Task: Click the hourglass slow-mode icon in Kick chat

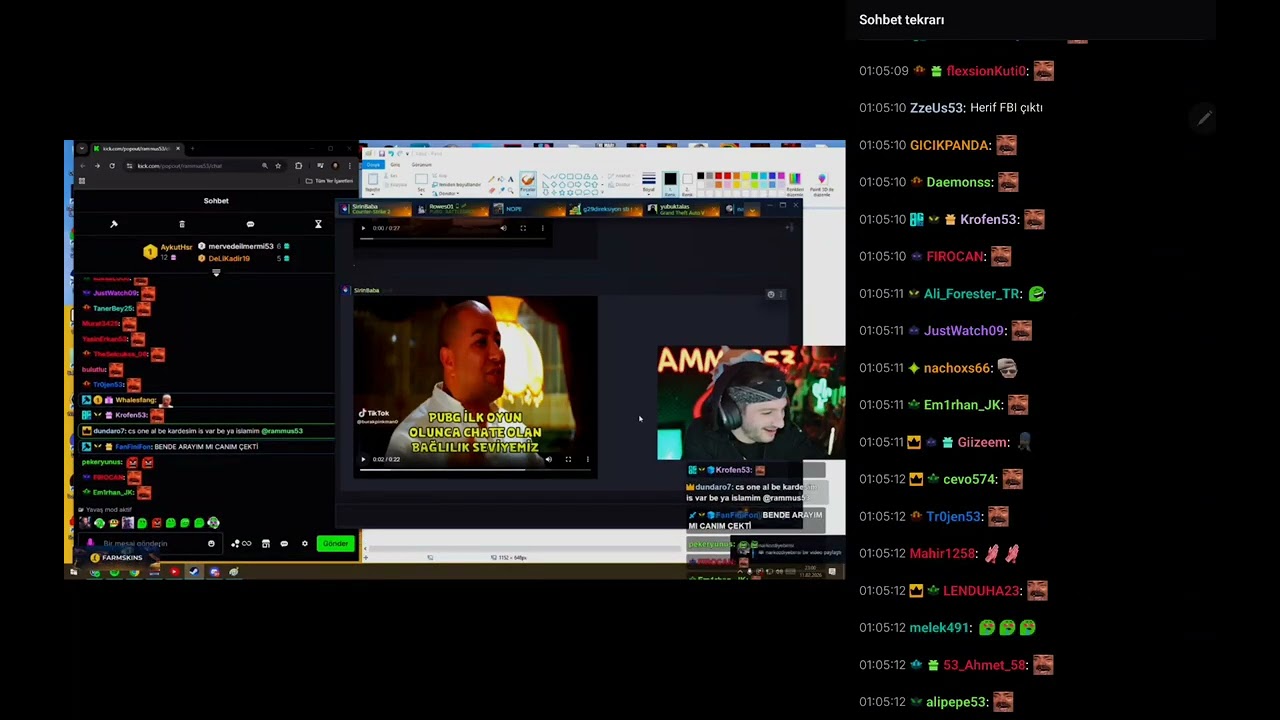Action: (x=318, y=224)
